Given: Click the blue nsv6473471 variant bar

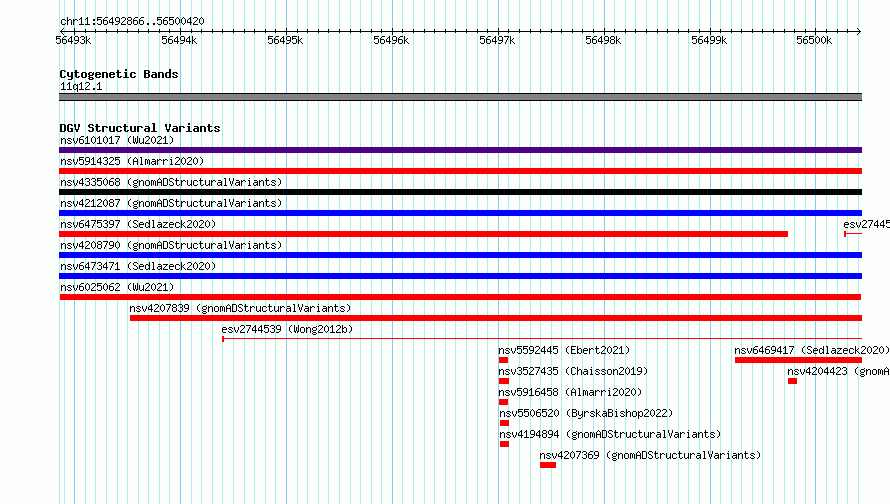Looking at the screenshot, I should tap(460, 276).
